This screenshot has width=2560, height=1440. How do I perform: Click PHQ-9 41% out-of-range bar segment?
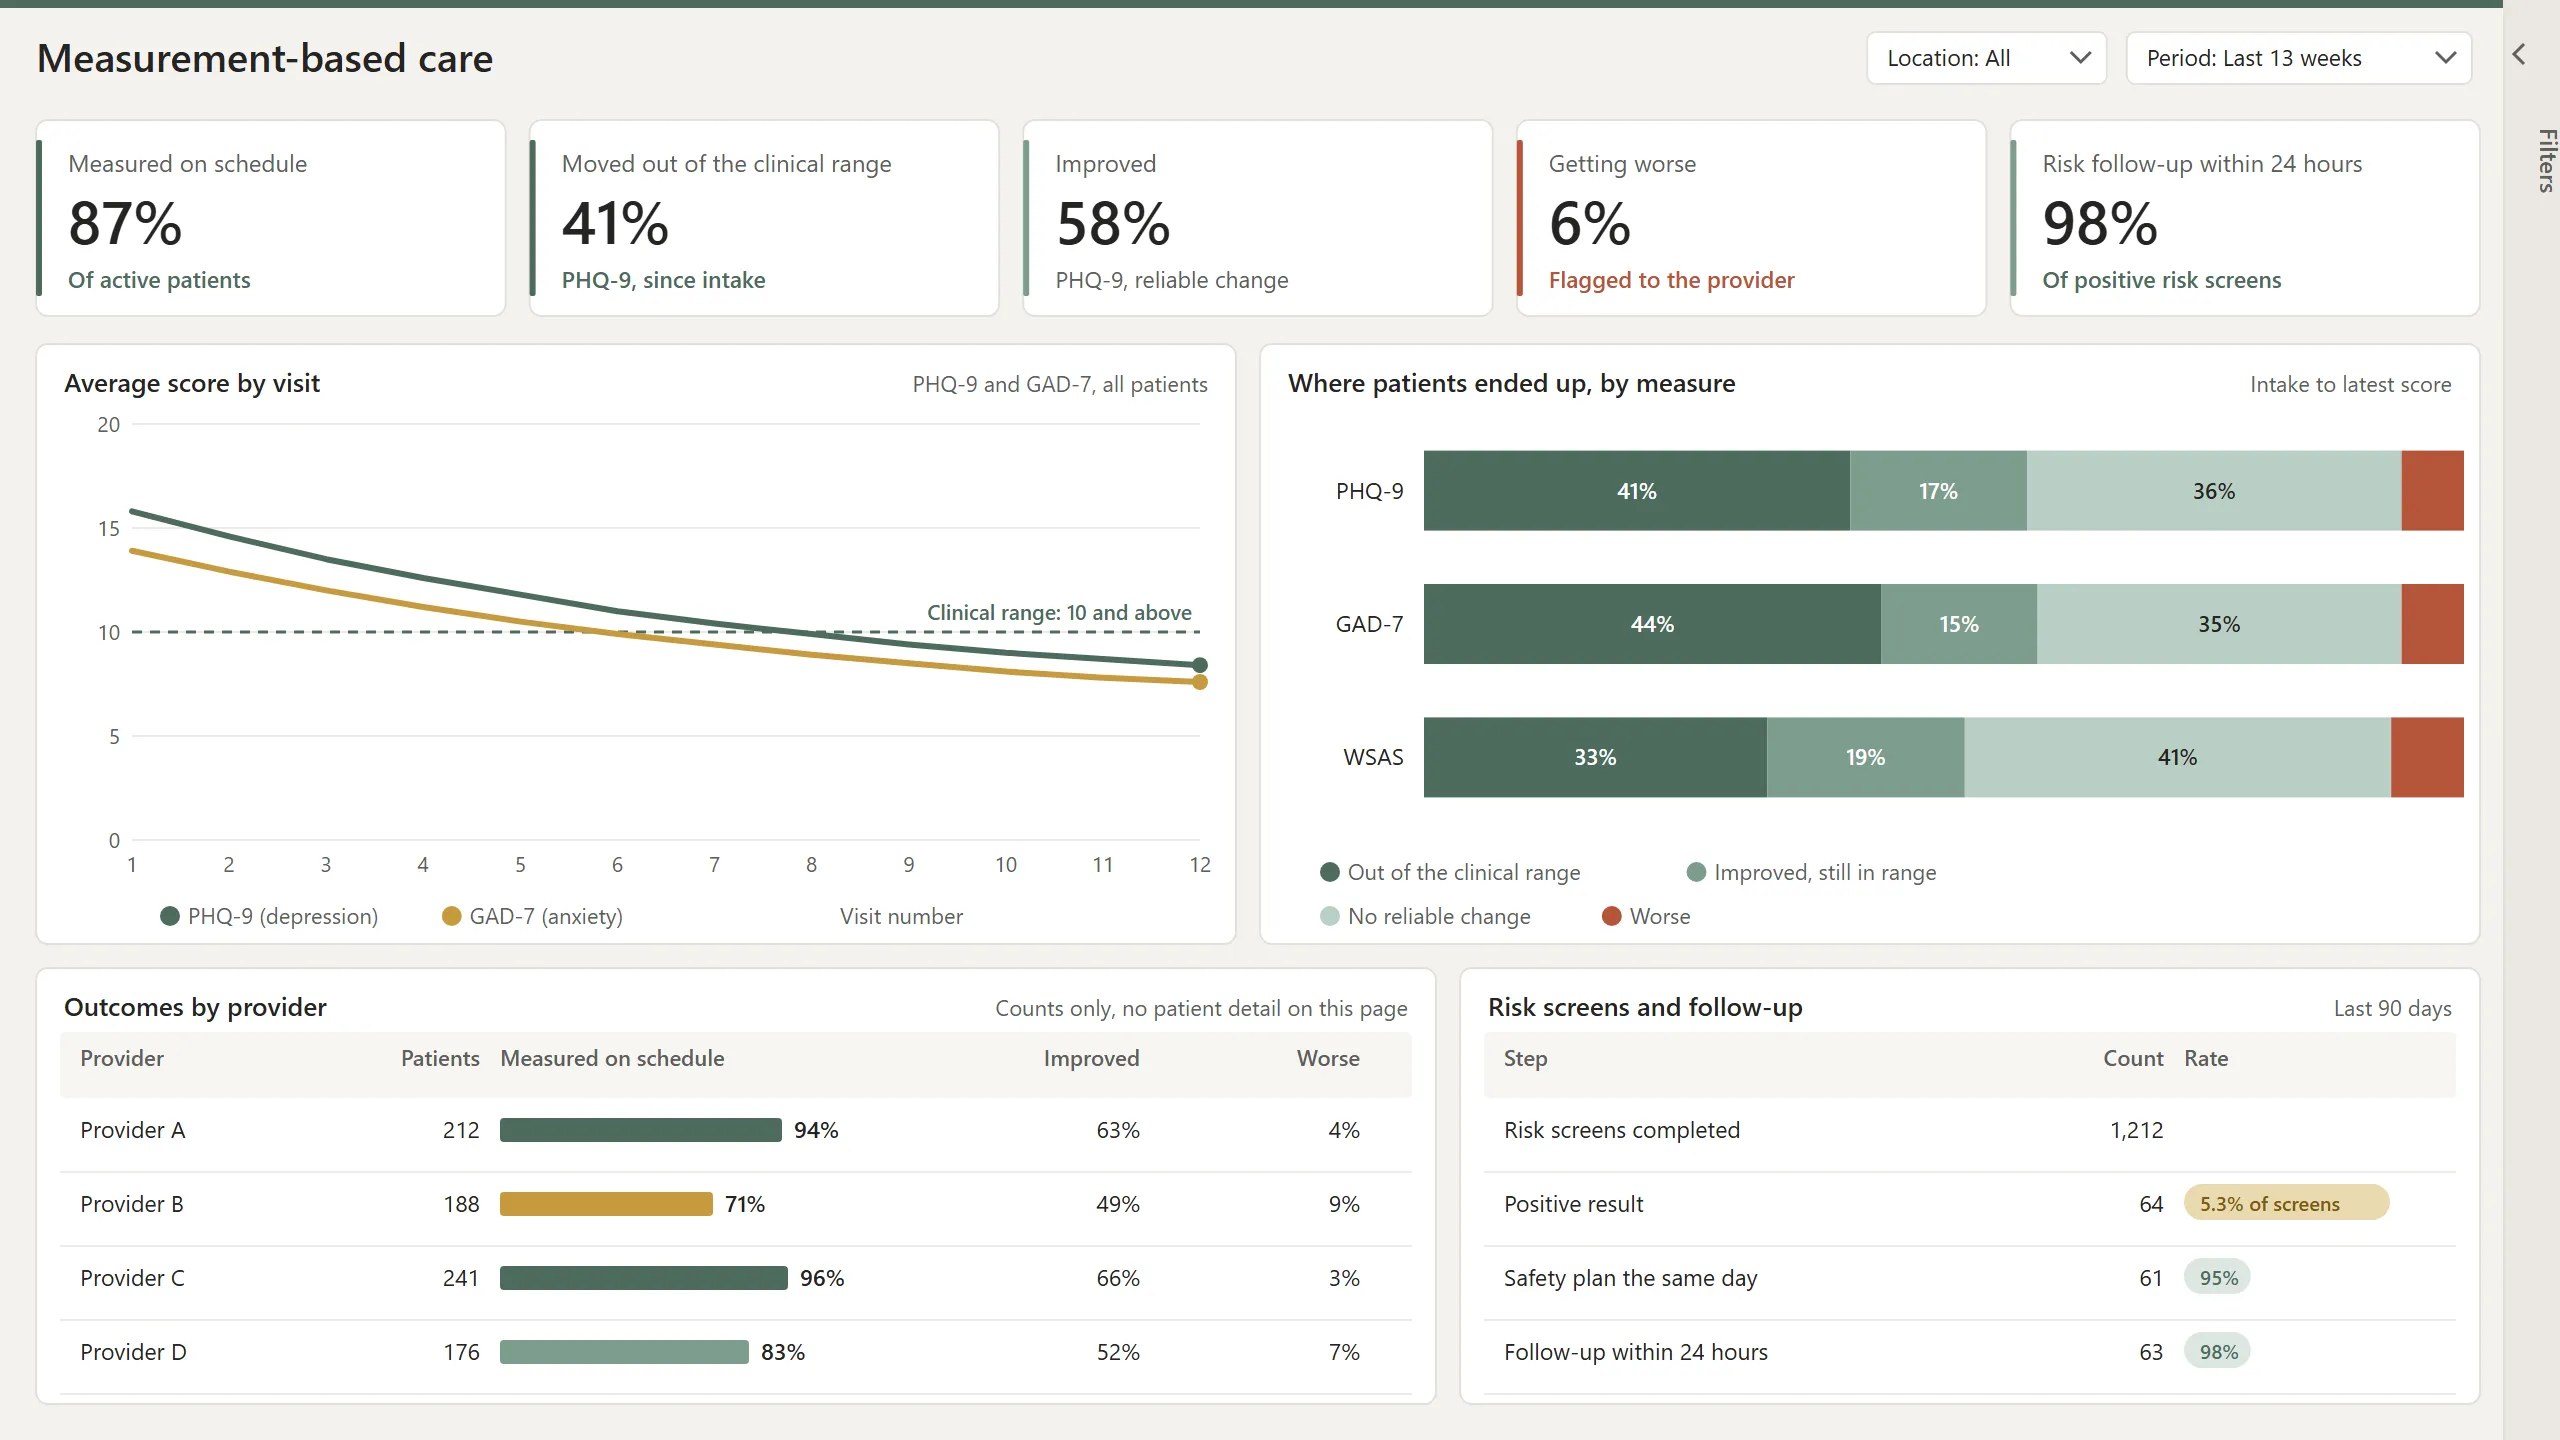(1637, 491)
